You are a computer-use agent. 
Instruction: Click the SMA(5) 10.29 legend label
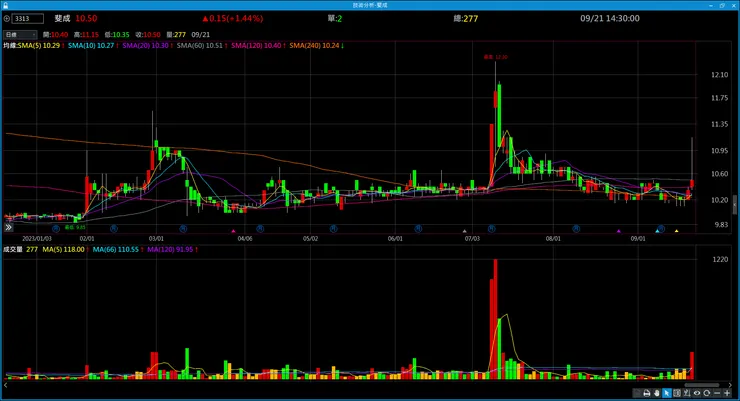(39, 46)
